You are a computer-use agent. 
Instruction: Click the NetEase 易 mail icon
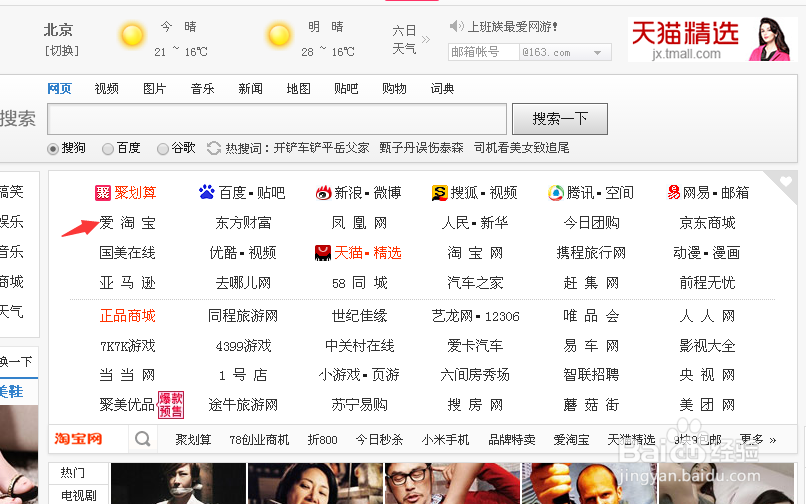coord(673,192)
